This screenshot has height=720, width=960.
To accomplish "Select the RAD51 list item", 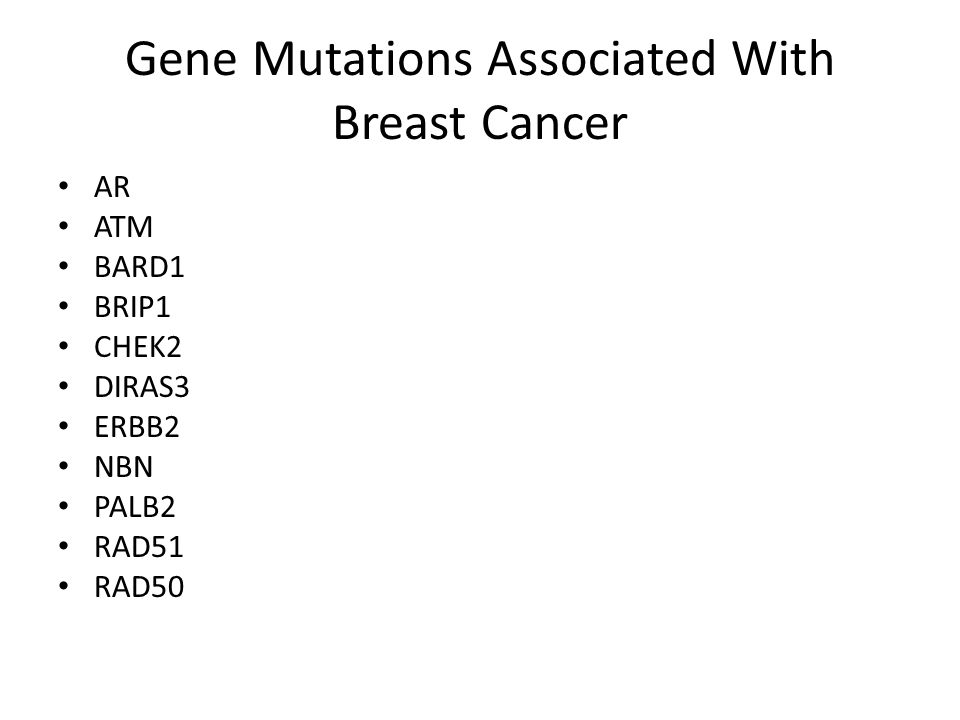I will pos(139,547).
